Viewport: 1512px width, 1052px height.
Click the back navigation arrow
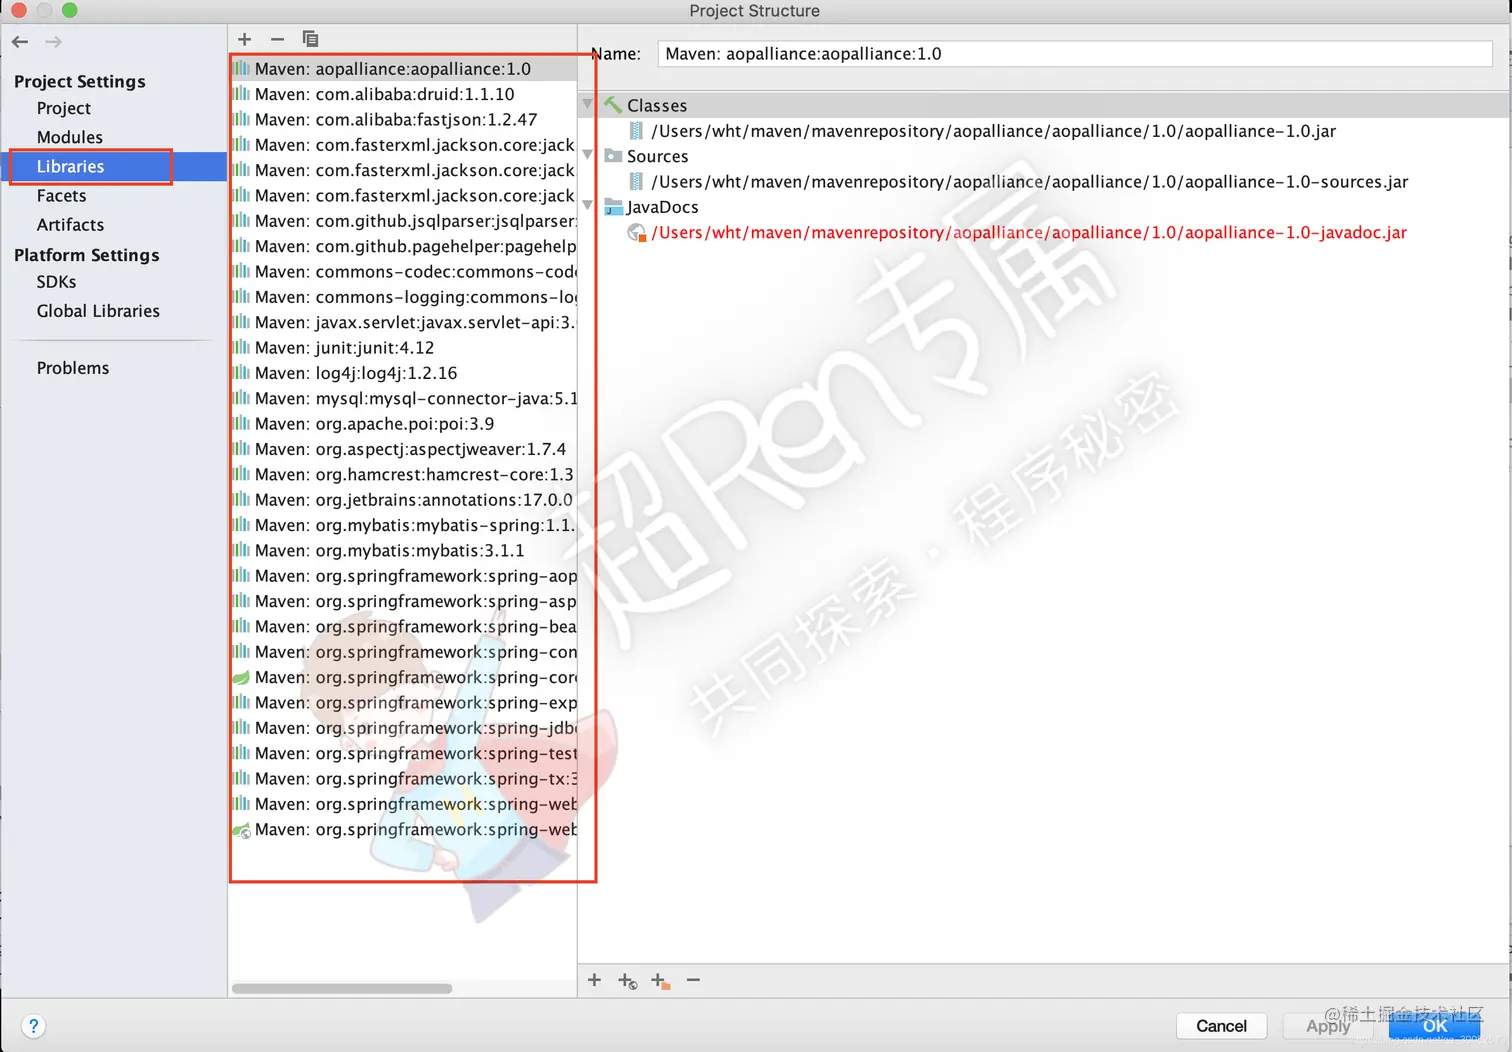click(x=20, y=42)
